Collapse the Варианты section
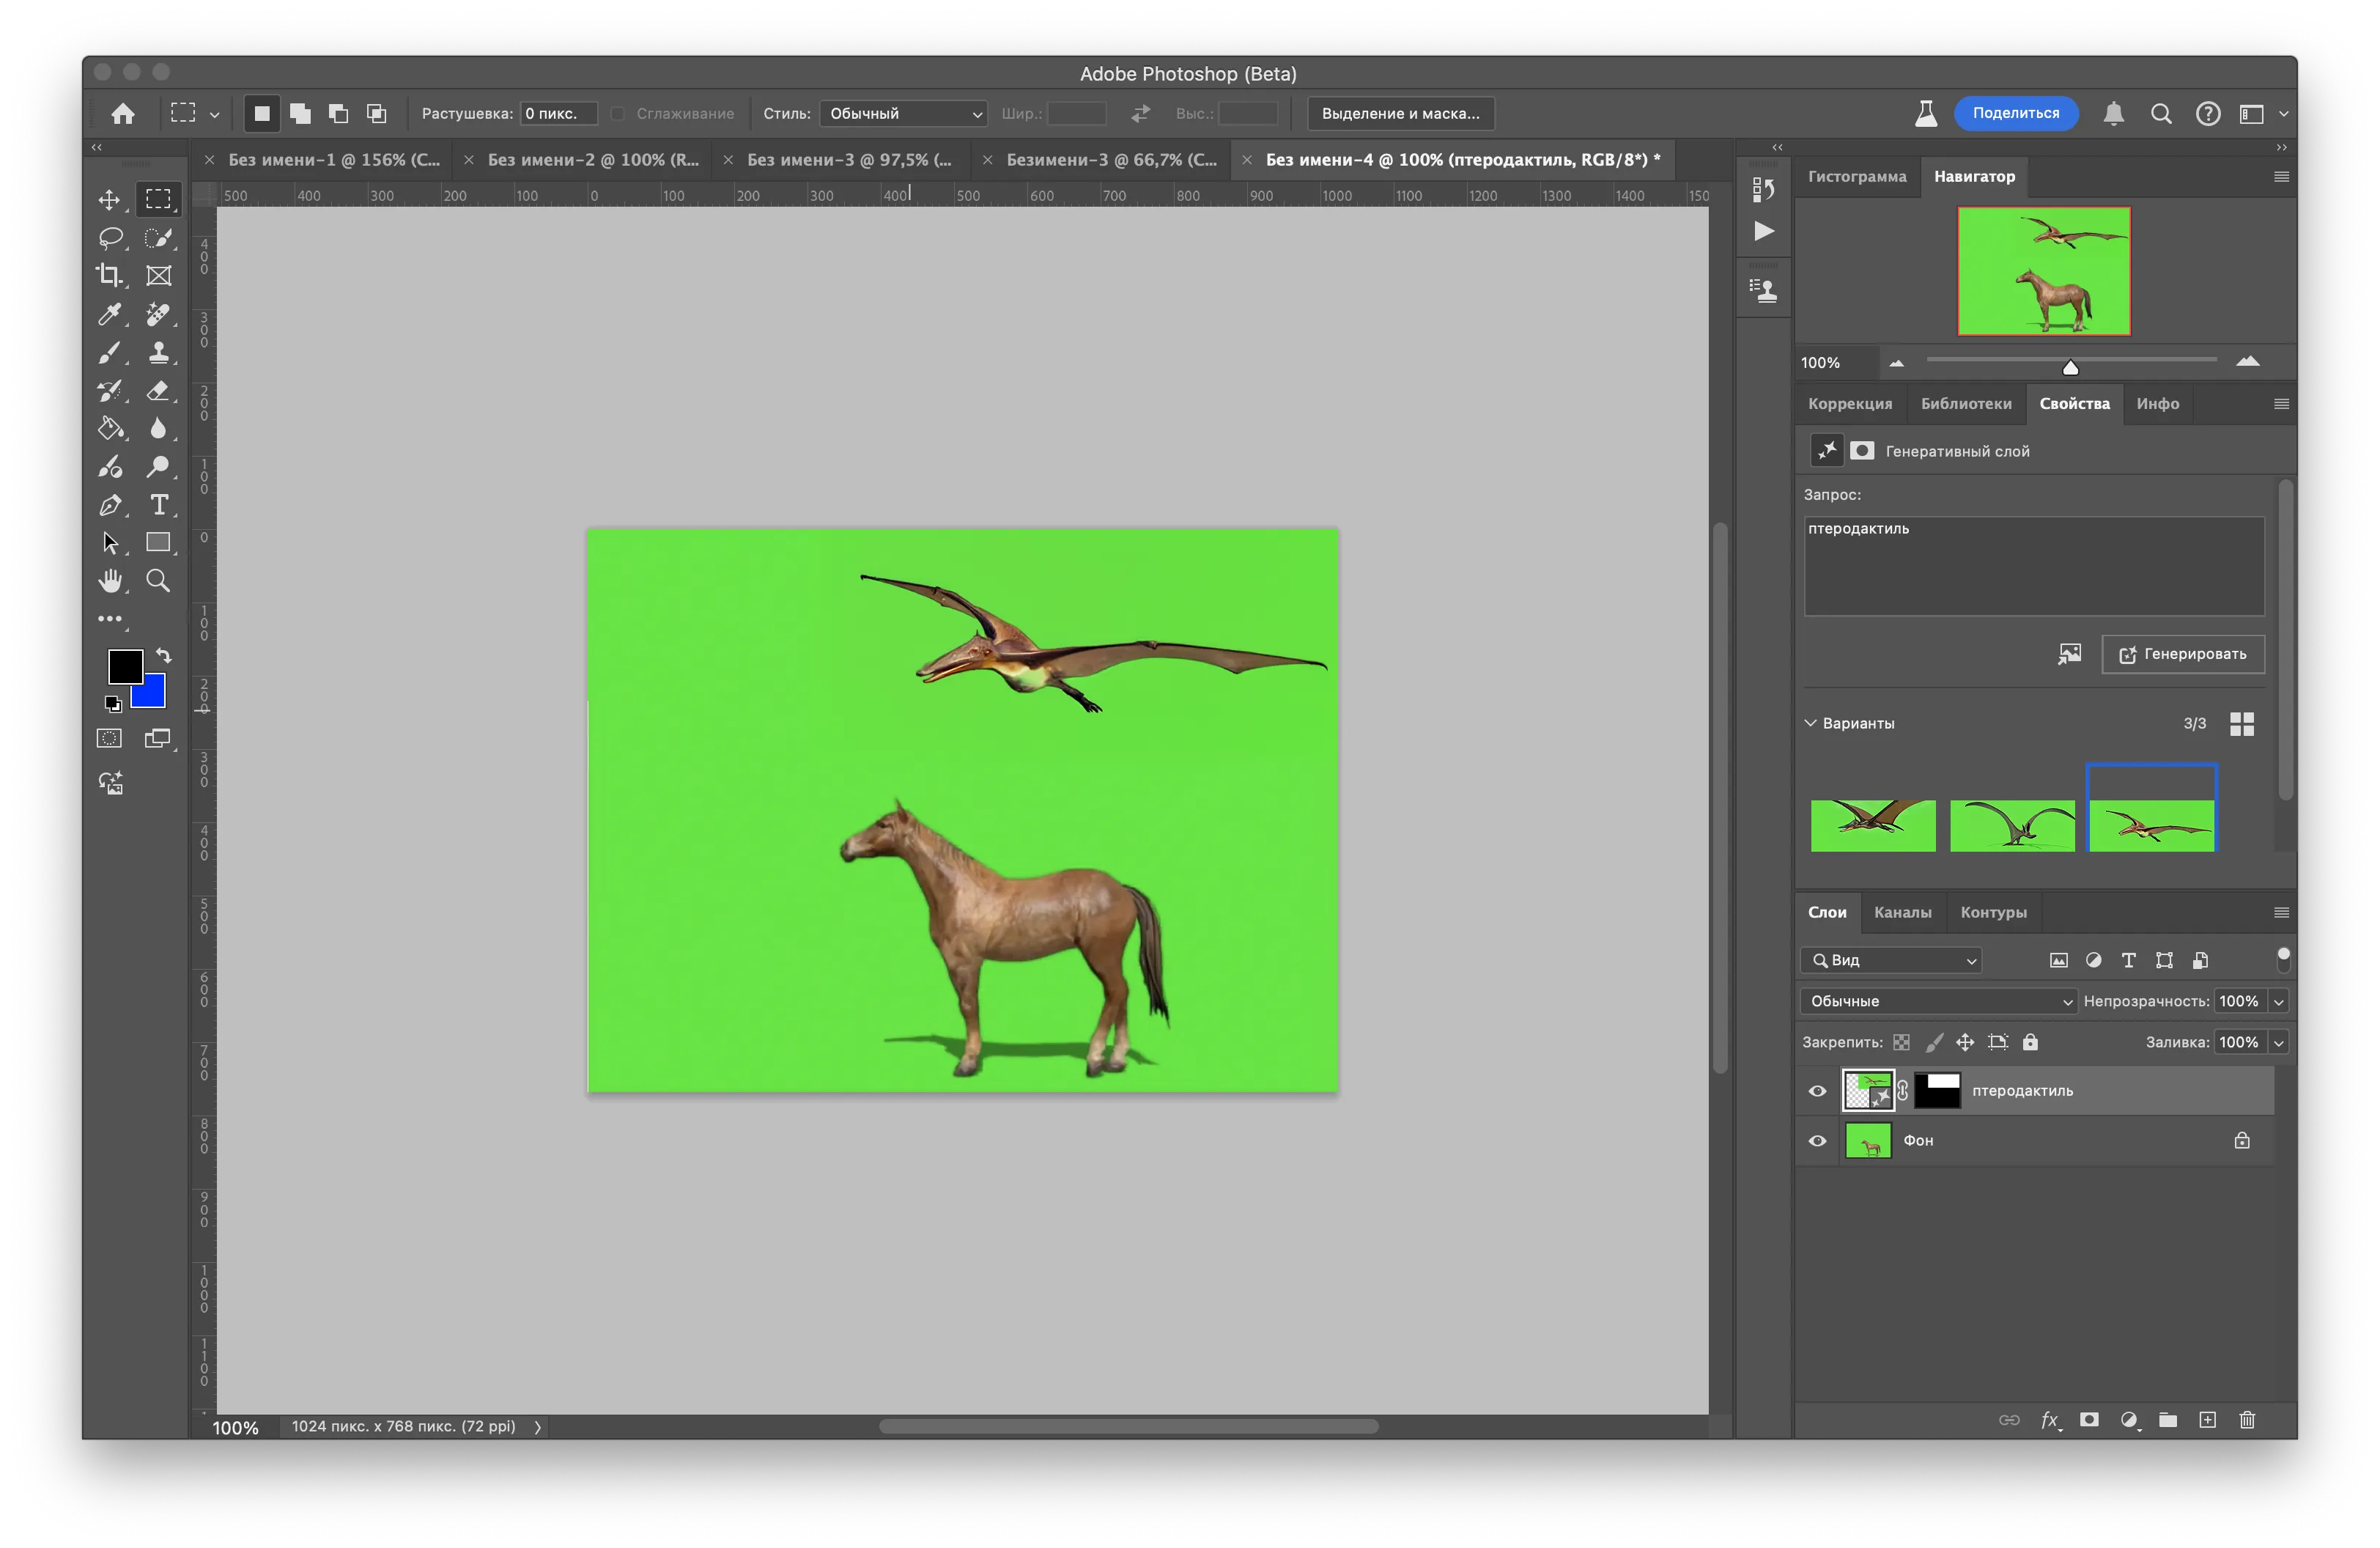 (x=1810, y=723)
